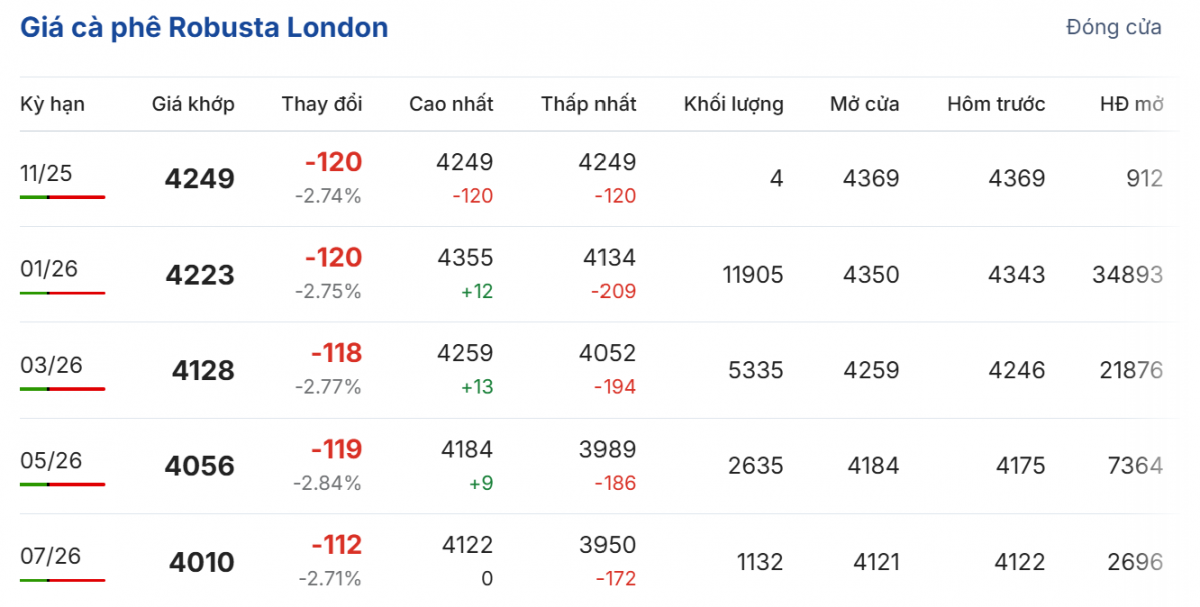Click the 01/26 contract mini chart
Screen dimensions: 1200x607
[62, 293]
